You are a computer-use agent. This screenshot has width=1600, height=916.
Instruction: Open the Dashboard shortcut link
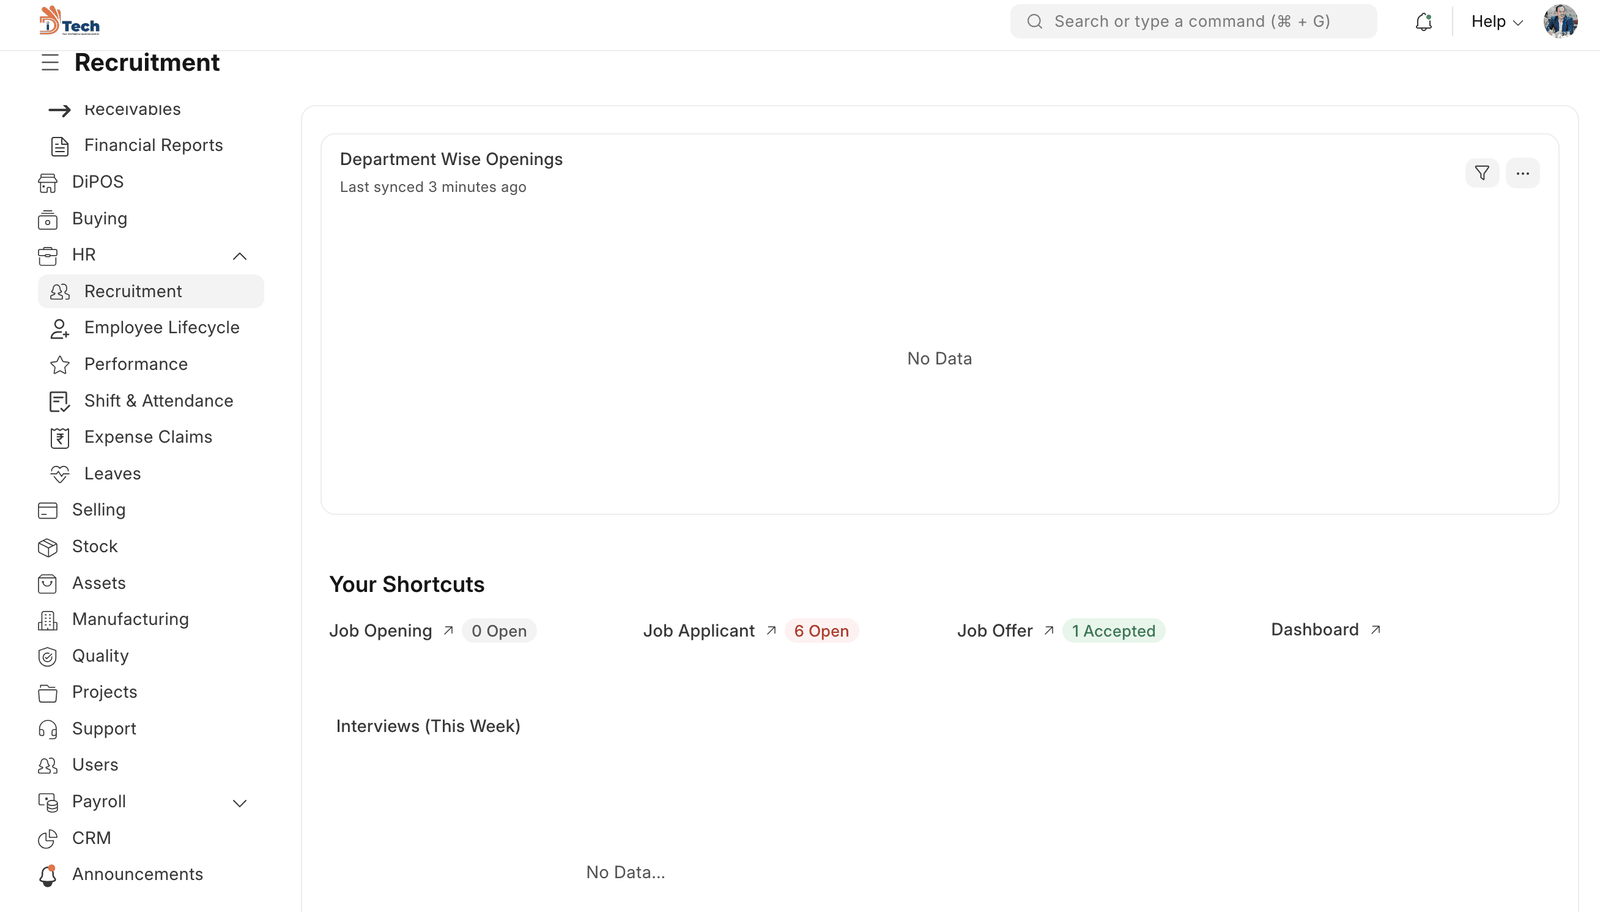click(x=1315, y=630)
